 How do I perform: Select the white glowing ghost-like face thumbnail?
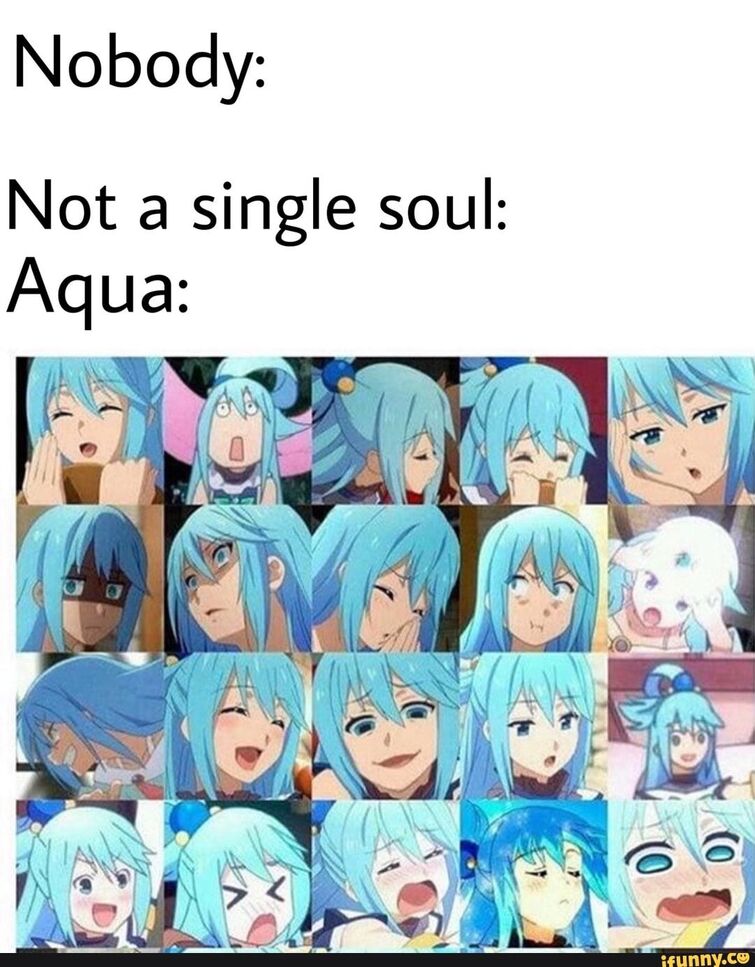[681, 578]
